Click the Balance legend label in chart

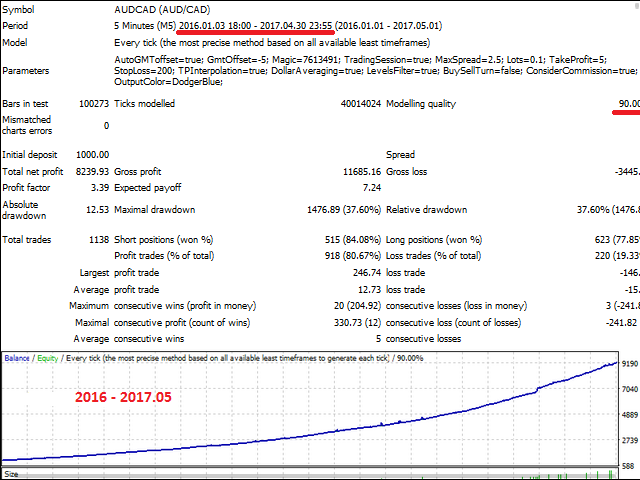point(17,358)
